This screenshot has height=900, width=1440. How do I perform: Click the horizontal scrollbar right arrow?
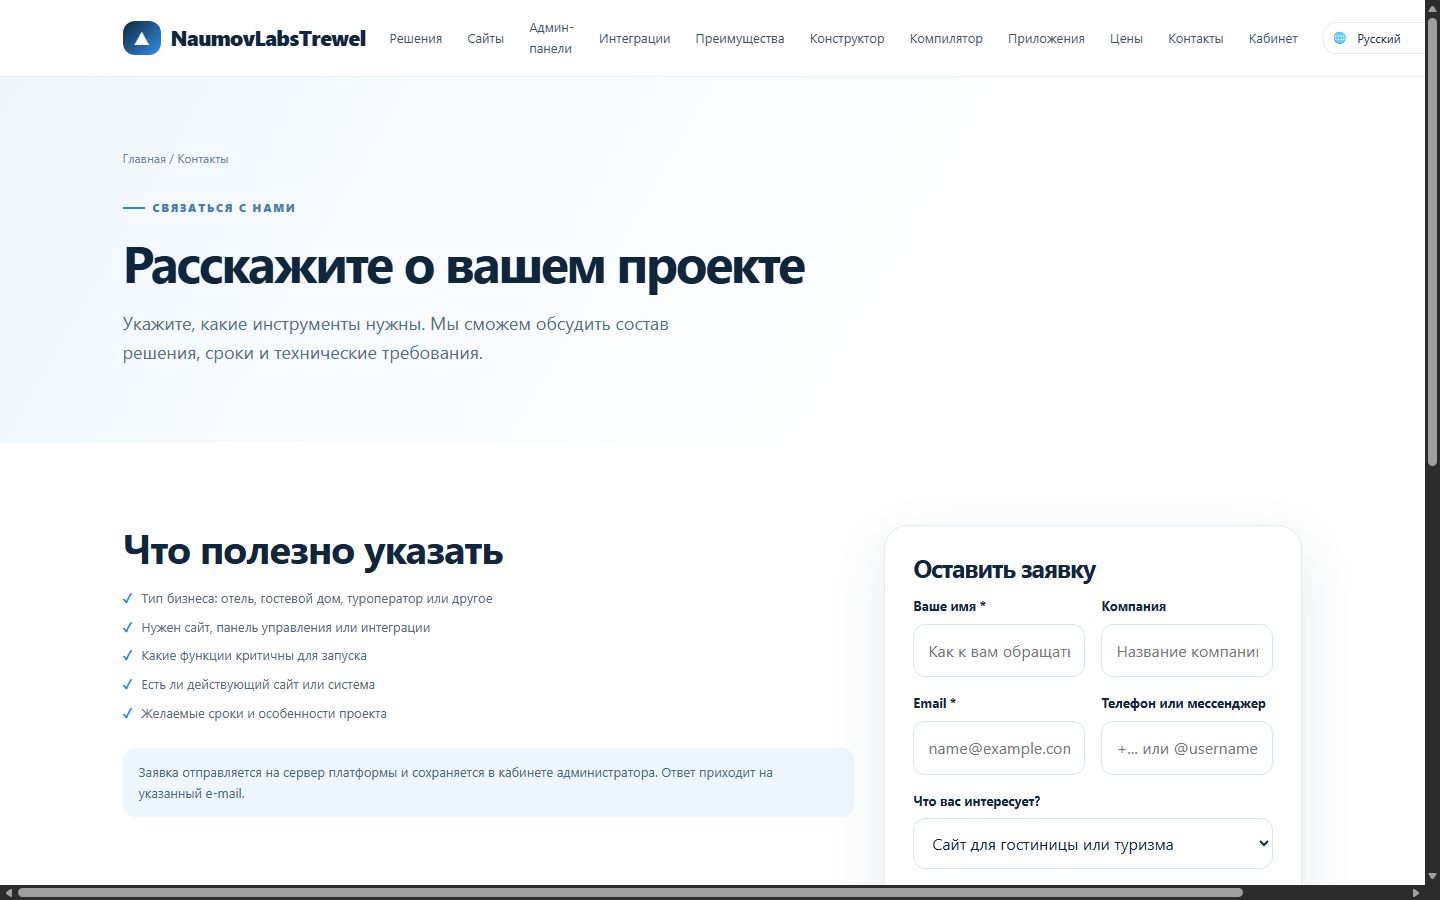coord(1416,892)
